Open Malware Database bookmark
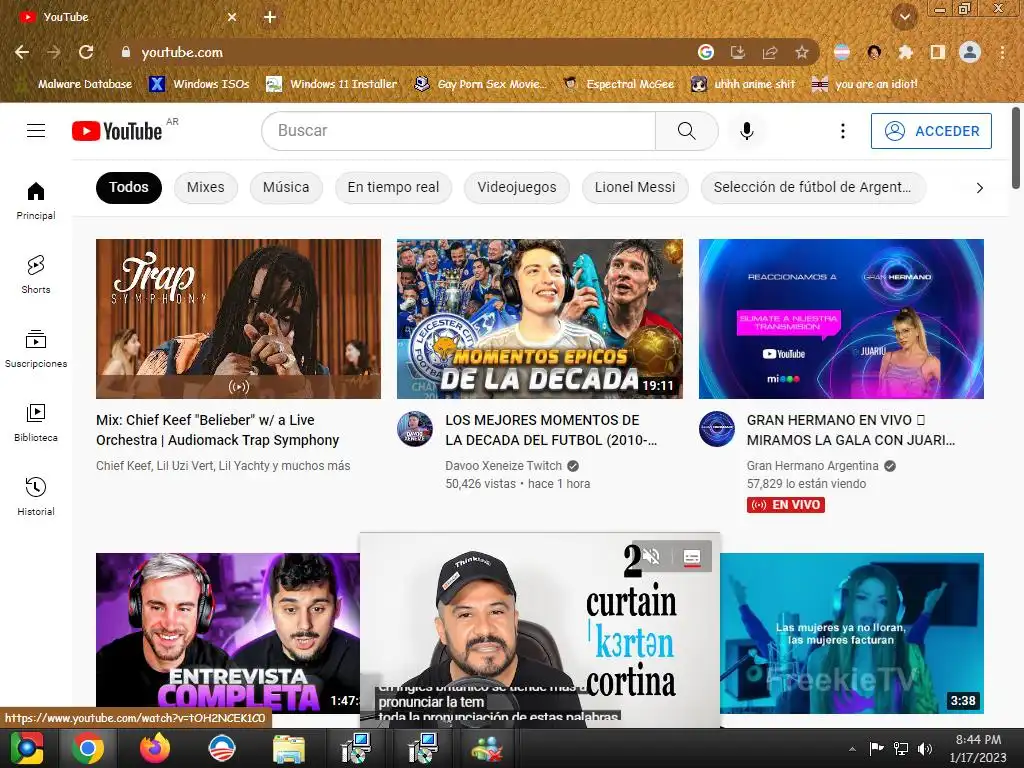Image resolution: width=1024 pixels, height=768 pixels. [76, 84]
